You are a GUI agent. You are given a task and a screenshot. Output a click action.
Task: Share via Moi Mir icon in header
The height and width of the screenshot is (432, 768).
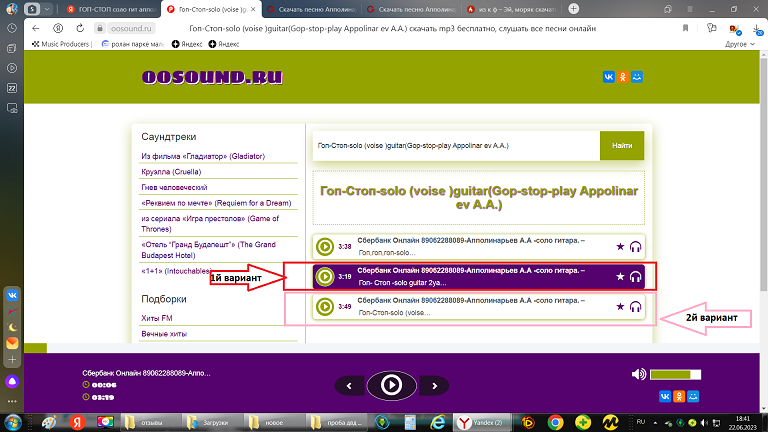637,77
